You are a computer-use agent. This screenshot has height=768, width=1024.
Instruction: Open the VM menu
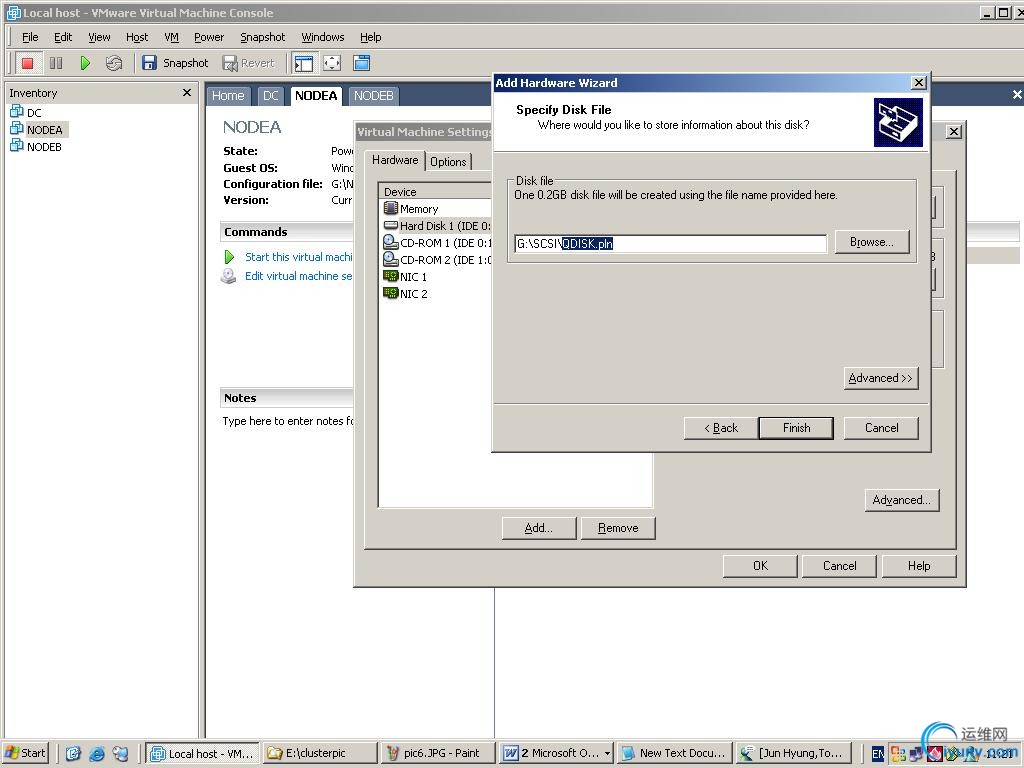pos(172,37)
